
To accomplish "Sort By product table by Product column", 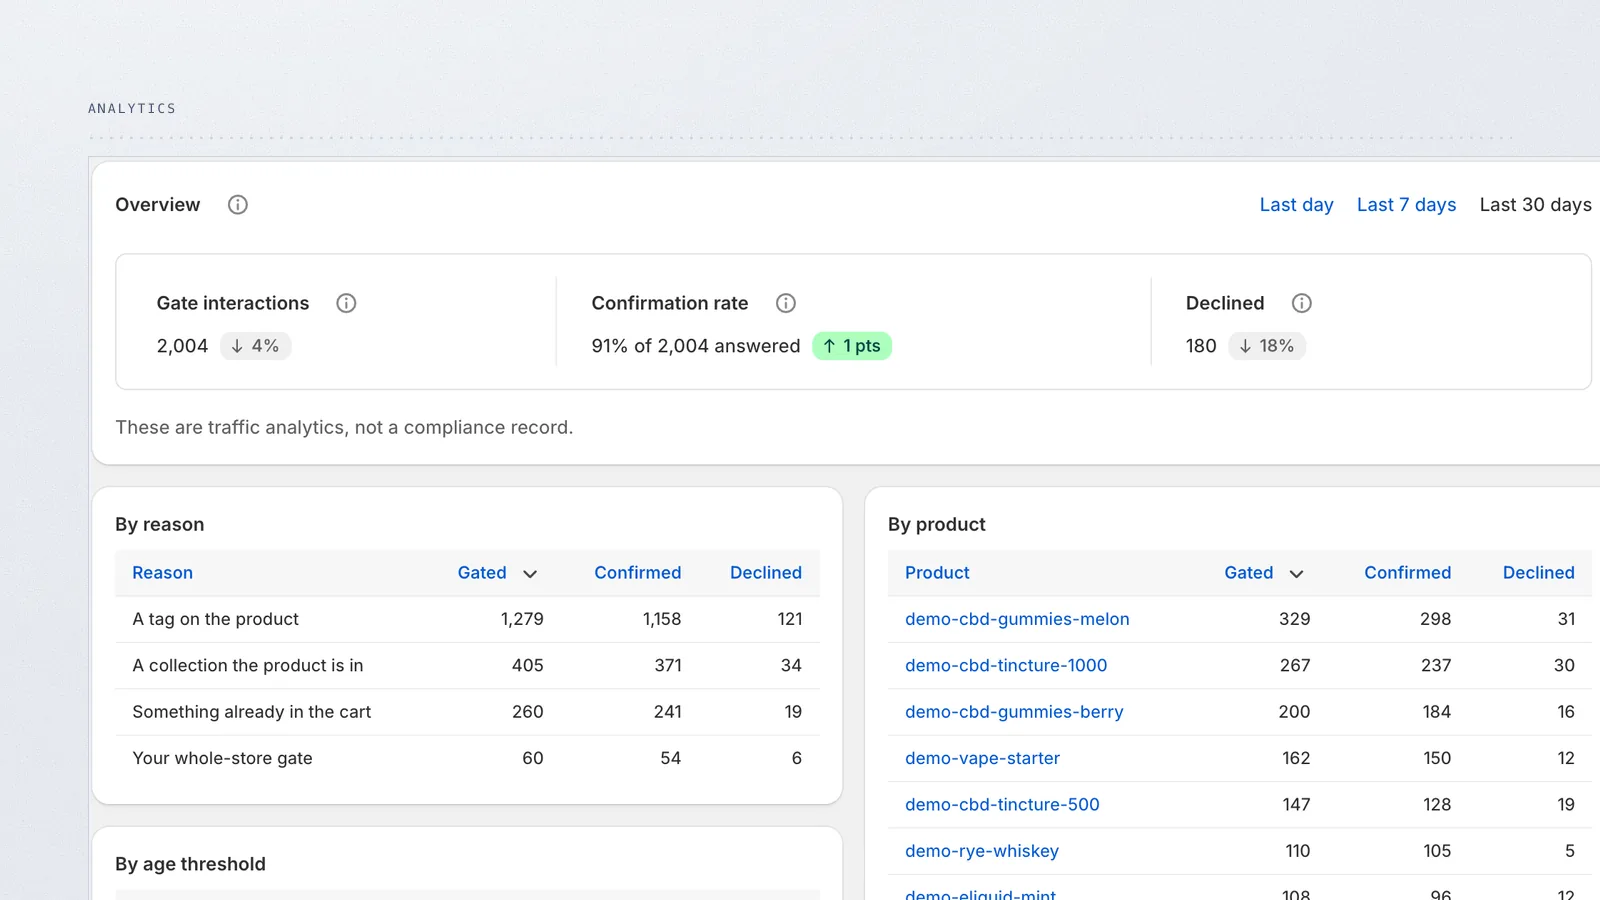I will [x=937, y=573].
